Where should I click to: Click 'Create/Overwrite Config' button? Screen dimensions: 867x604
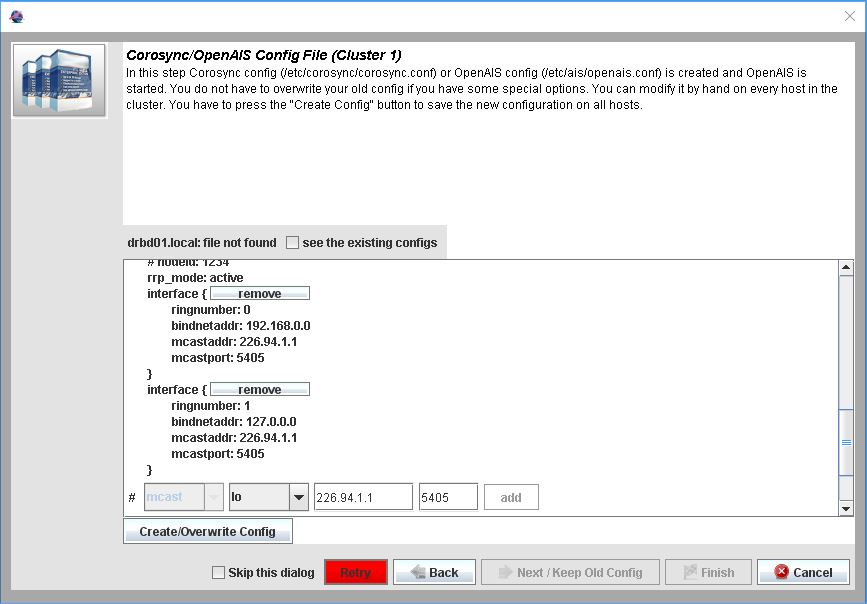207,532
